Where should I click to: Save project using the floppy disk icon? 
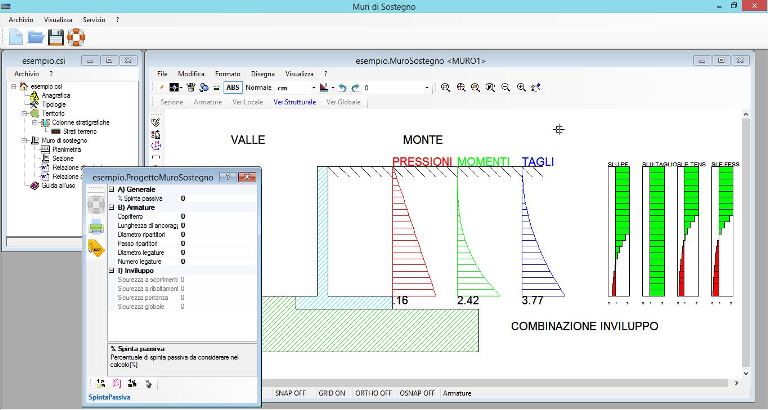pyautogui.click(x=56, y=38)
